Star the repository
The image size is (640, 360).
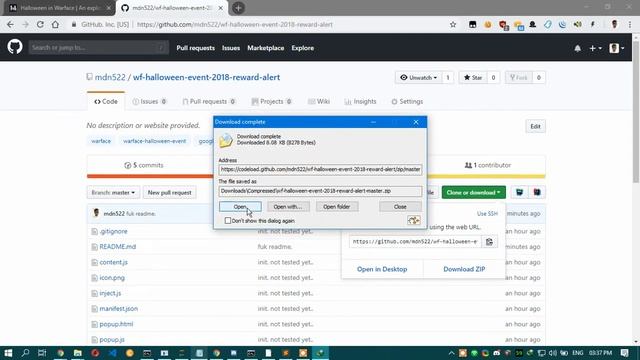pyautogui.click(x=473, y=78)
